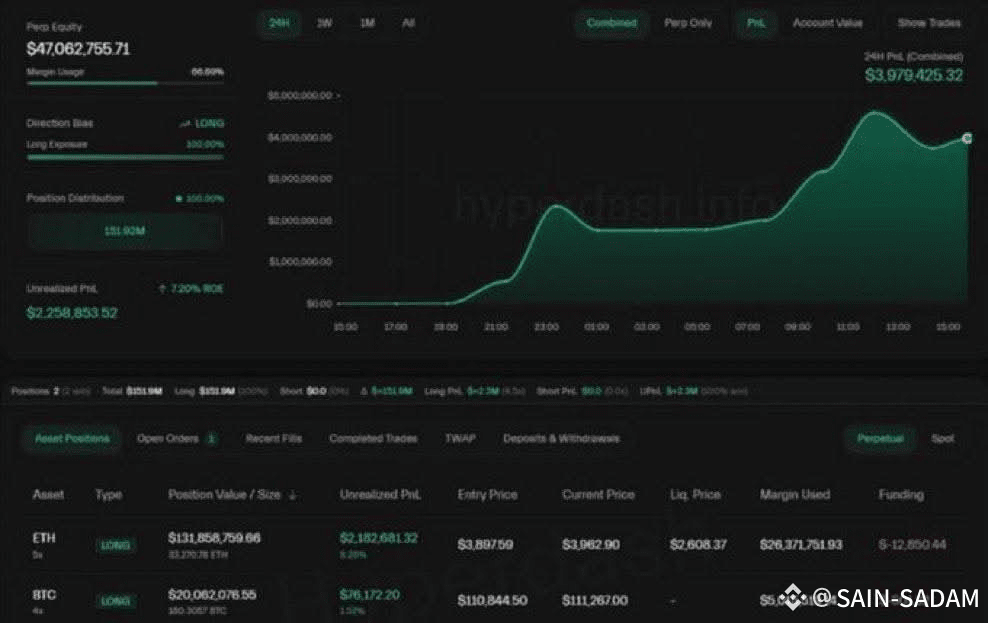Open Deposits & Withdrawals tab
Image resolution: width=988 pixels, height=623 pixels.
coord(561,438)
